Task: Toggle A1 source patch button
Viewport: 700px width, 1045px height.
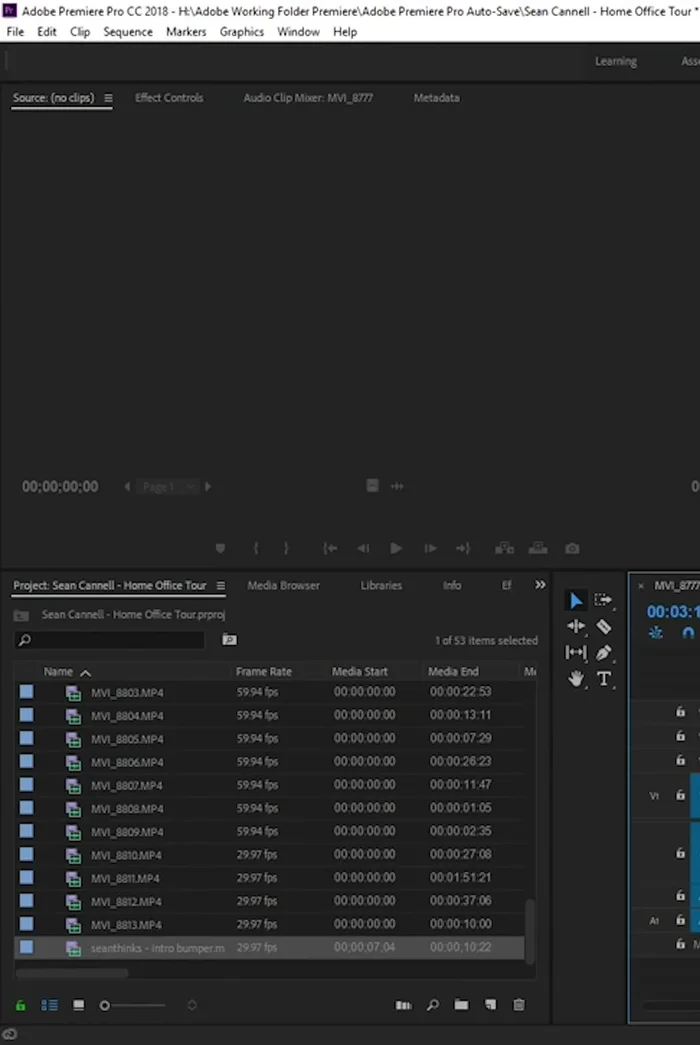Action: [x=654, y=921]
